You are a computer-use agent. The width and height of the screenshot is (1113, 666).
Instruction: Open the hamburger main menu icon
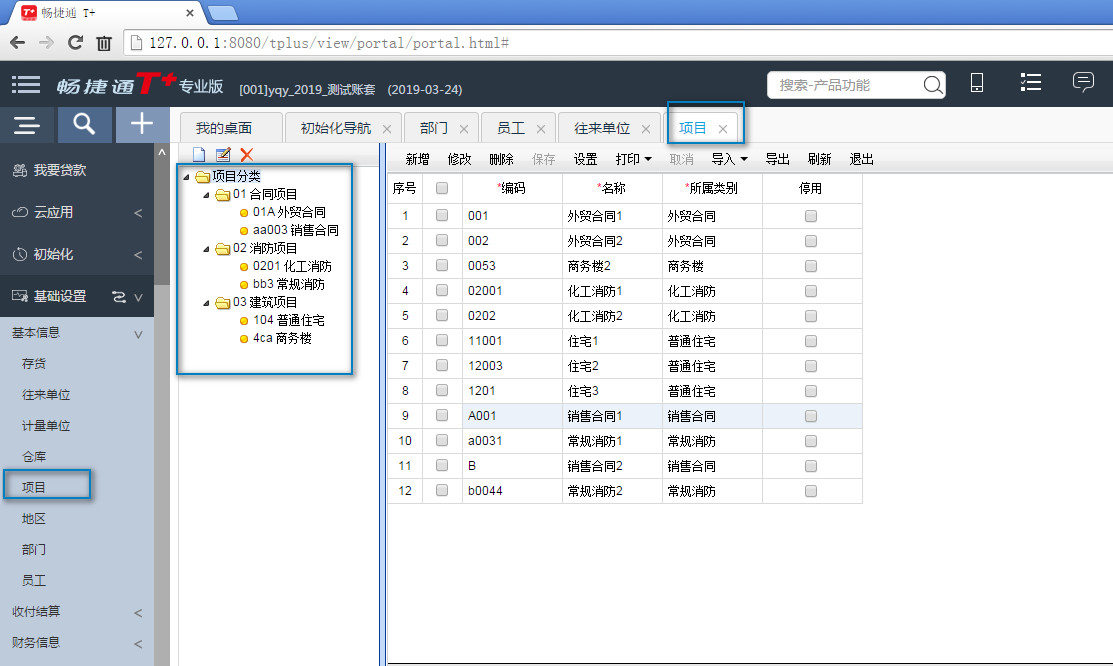(x=27, y=85)
